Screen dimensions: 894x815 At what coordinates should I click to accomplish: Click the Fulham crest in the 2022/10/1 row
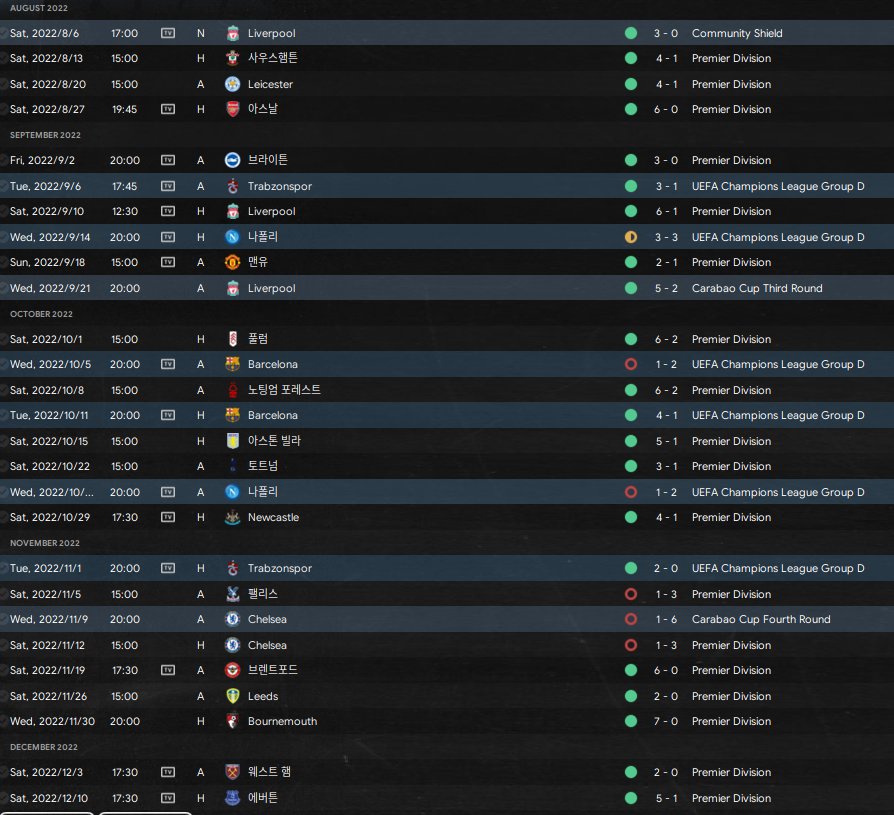[x=233, y=339]
